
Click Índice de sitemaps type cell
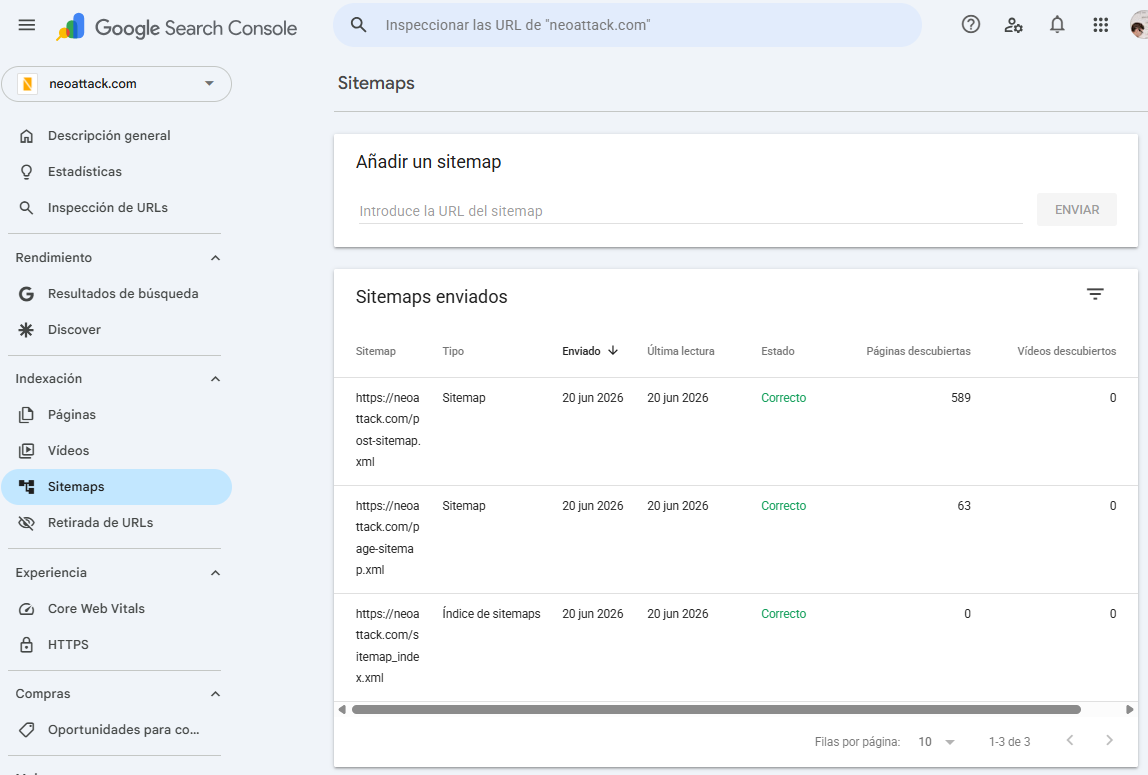(x=491, y=614)
